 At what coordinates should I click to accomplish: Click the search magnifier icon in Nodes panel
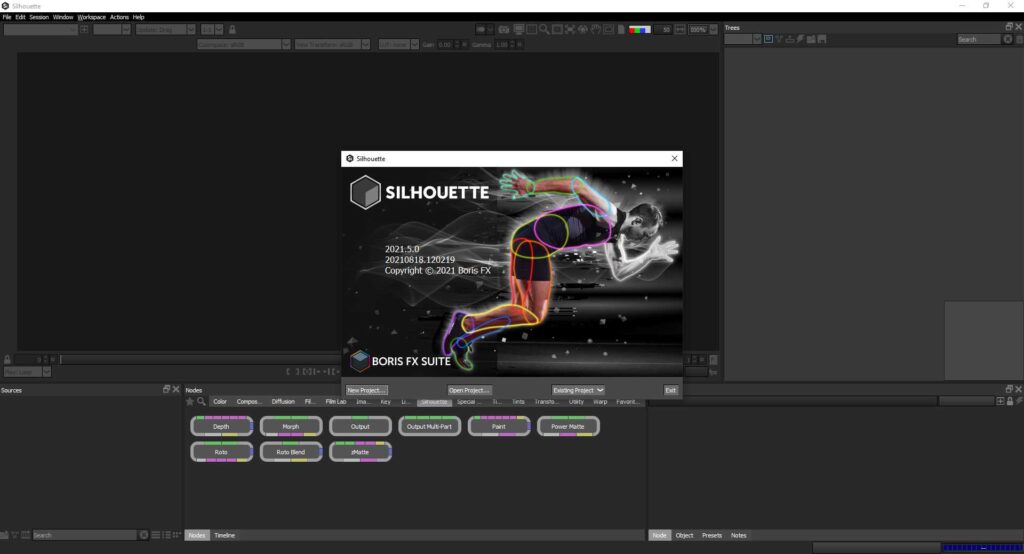pyautogui.click(x=201, y=402)
